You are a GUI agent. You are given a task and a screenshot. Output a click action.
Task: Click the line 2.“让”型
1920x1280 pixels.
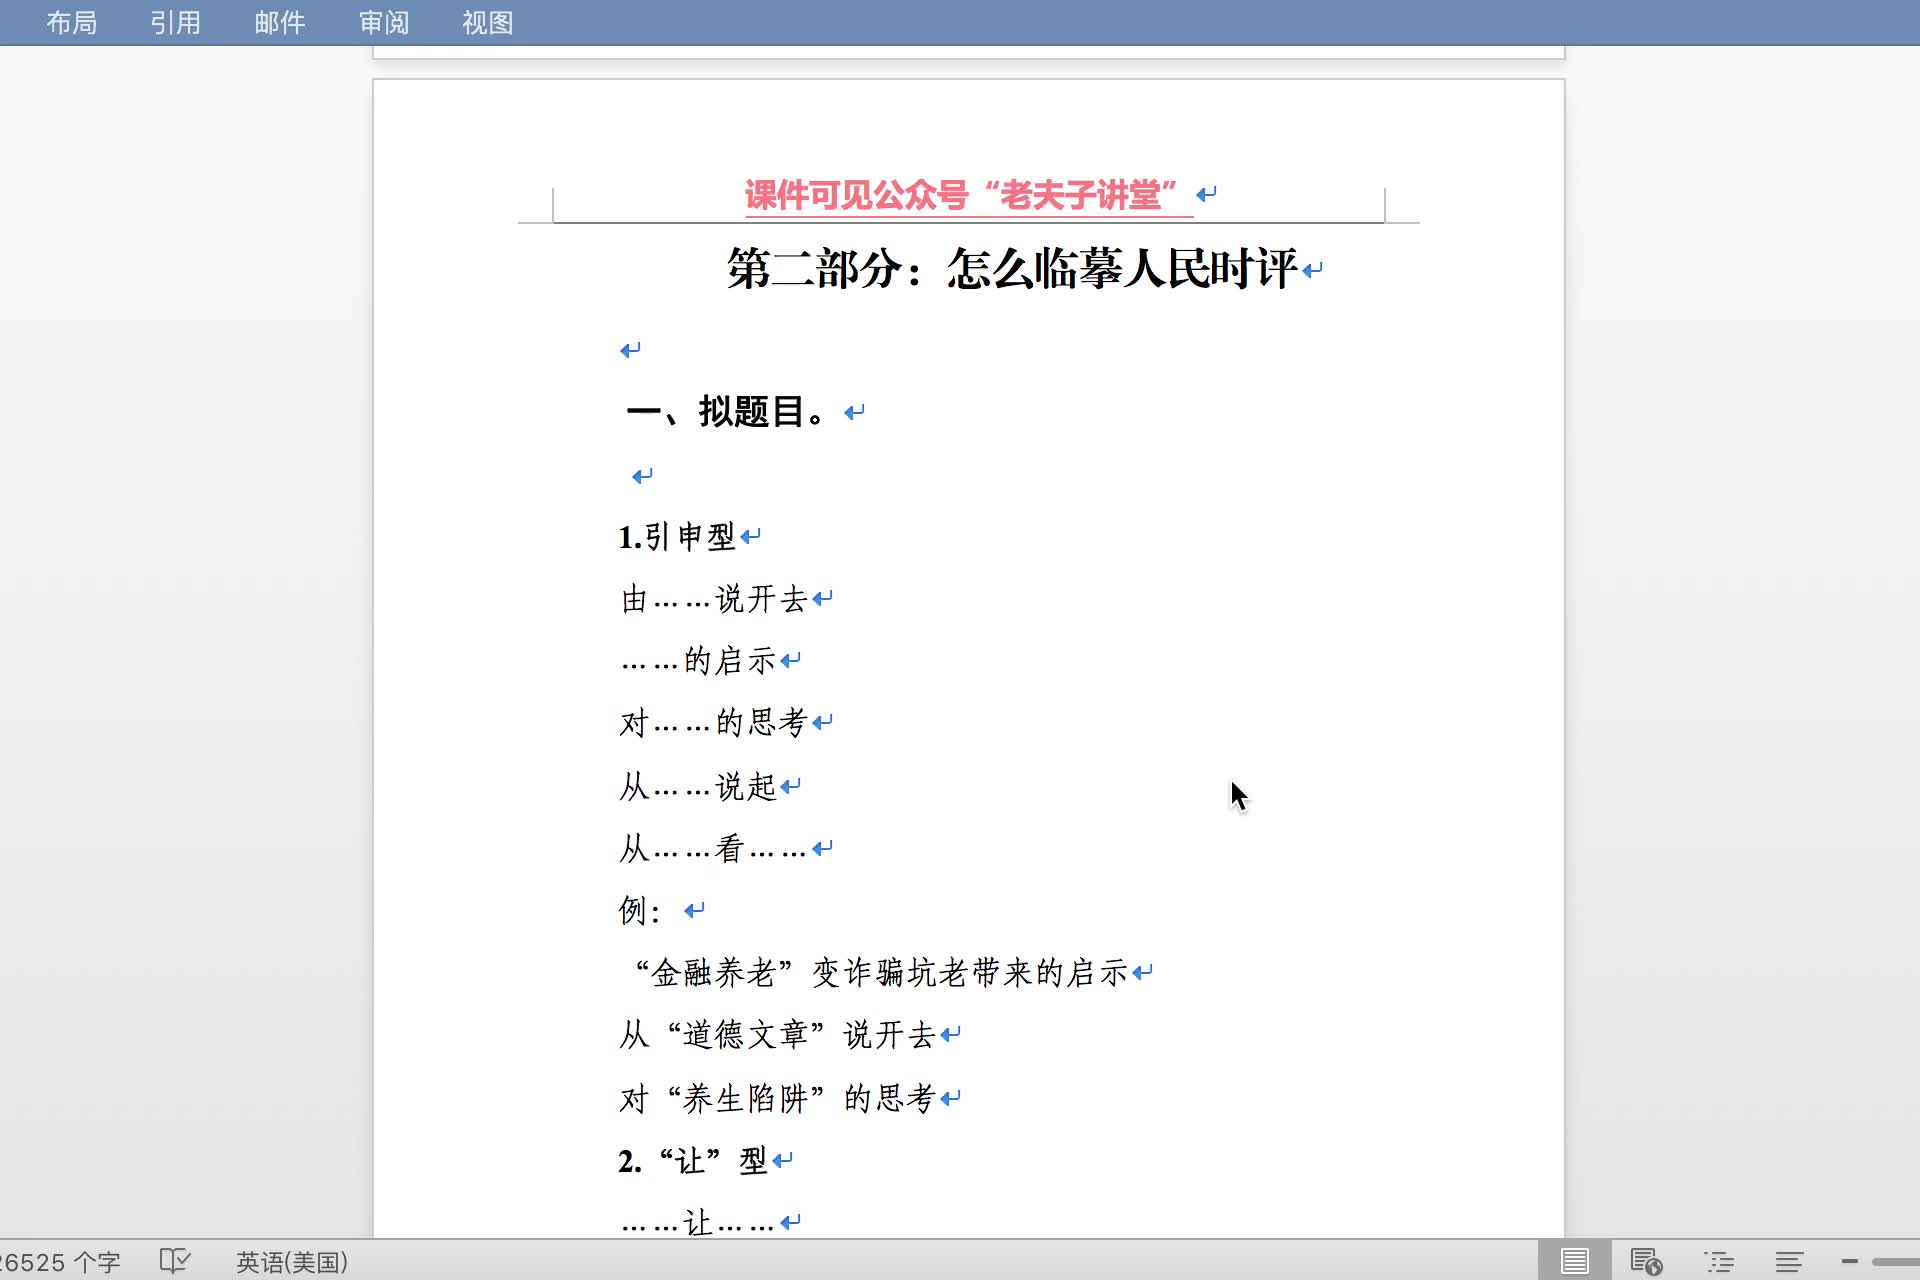(x=693, y=1160)
